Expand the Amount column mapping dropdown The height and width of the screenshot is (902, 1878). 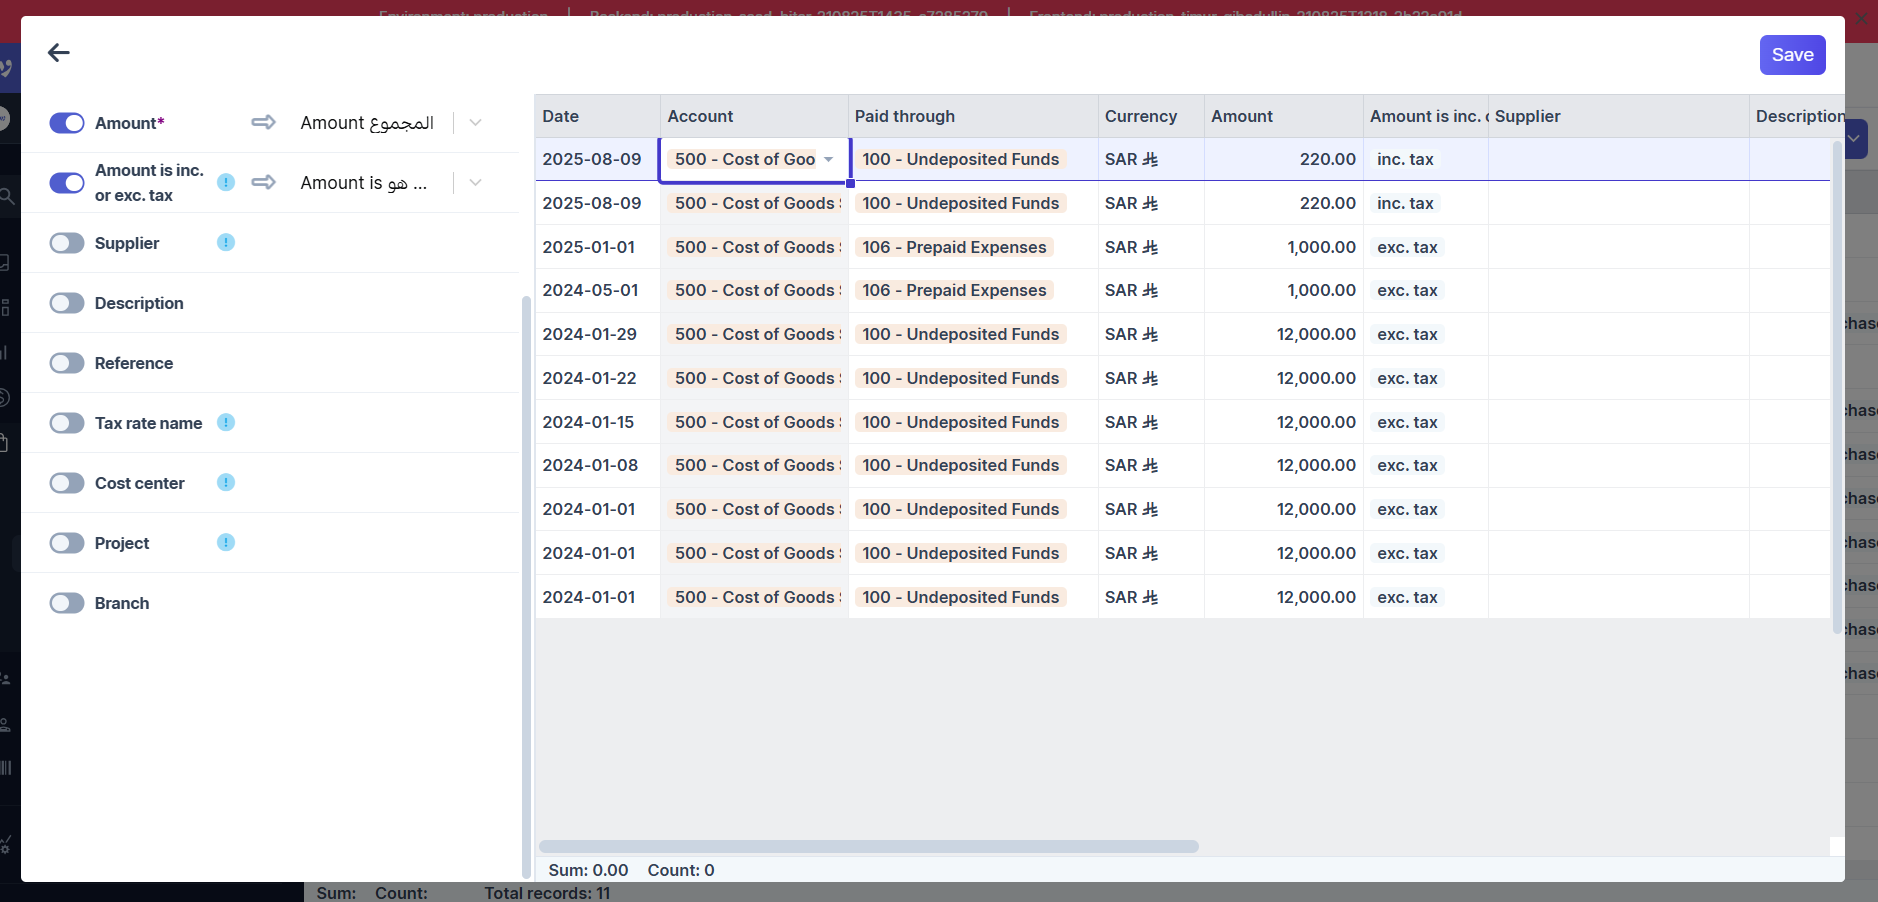(475, 123)
